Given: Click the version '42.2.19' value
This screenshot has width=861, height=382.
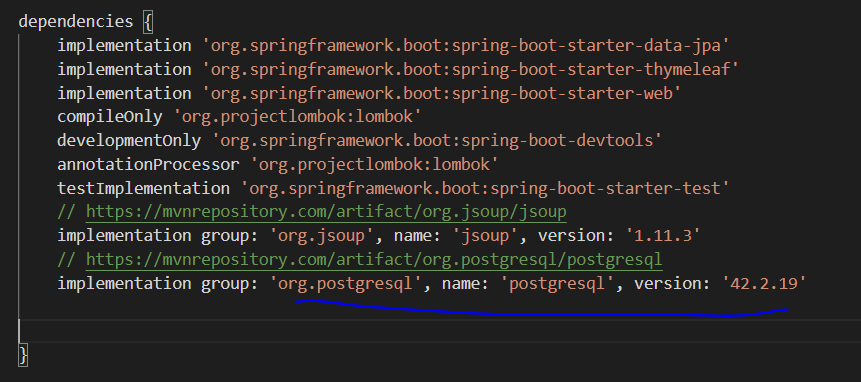Looking at the screenshot, I should tap(764, 283).
